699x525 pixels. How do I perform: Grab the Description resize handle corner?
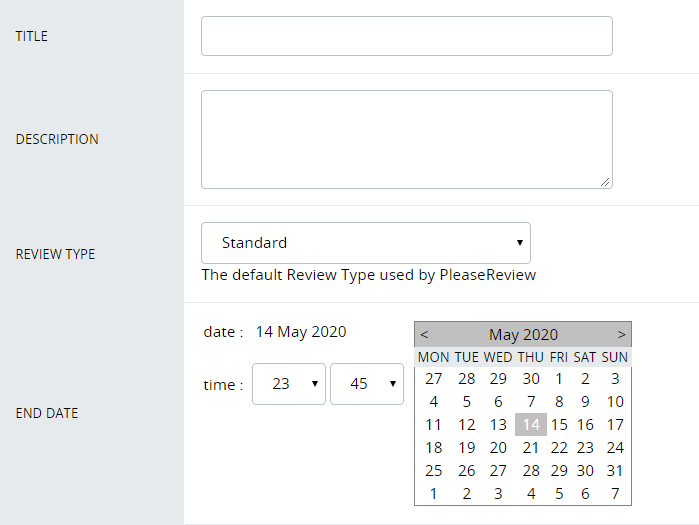click(605, 182)
